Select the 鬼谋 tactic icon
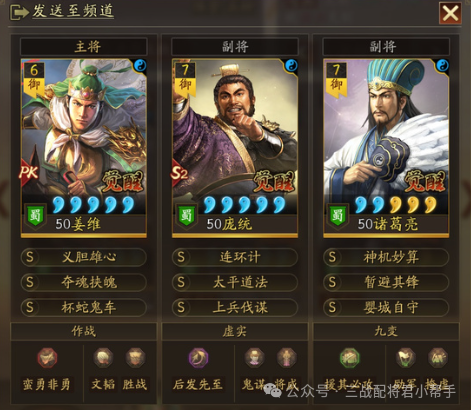This screenshot has height=410, width=471. coord(254,358)
